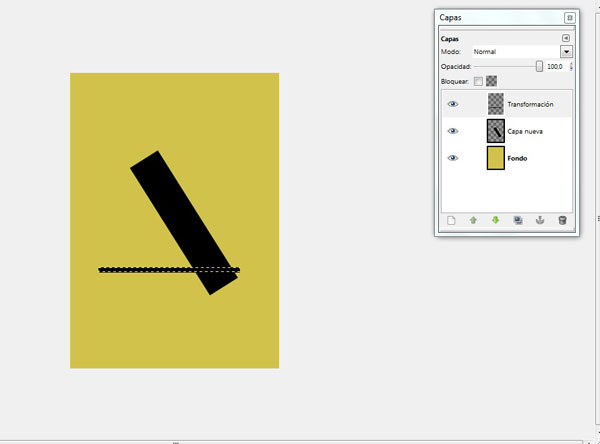Delete the selected layer with the trash icon
Screen dimensions: 600x444
pyautogui.click(x=562, y=220)
